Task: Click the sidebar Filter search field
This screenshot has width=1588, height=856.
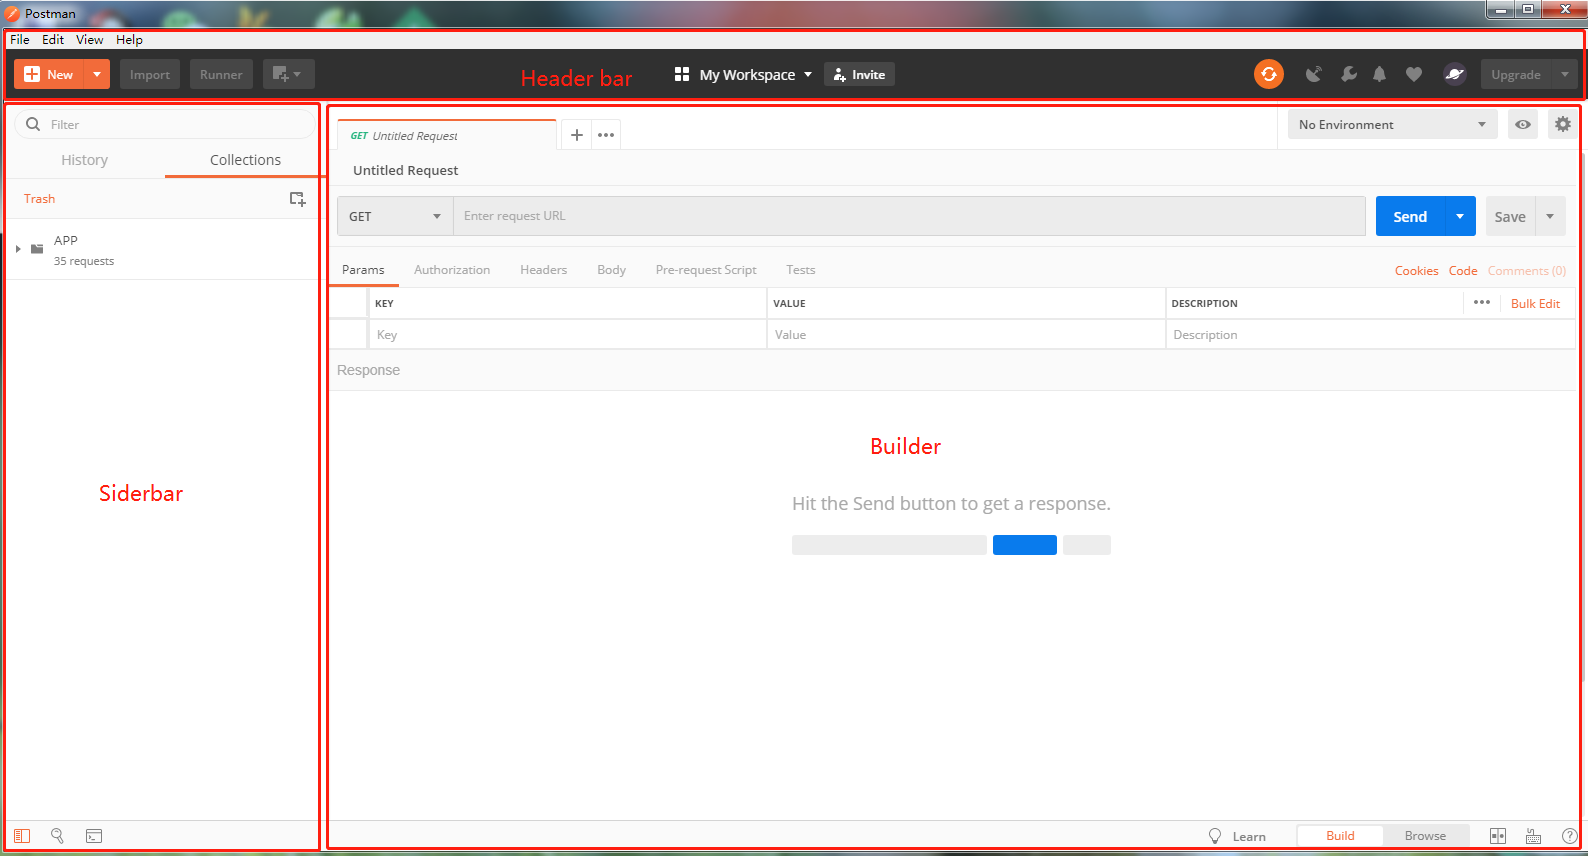Action: tap(165, 124)
